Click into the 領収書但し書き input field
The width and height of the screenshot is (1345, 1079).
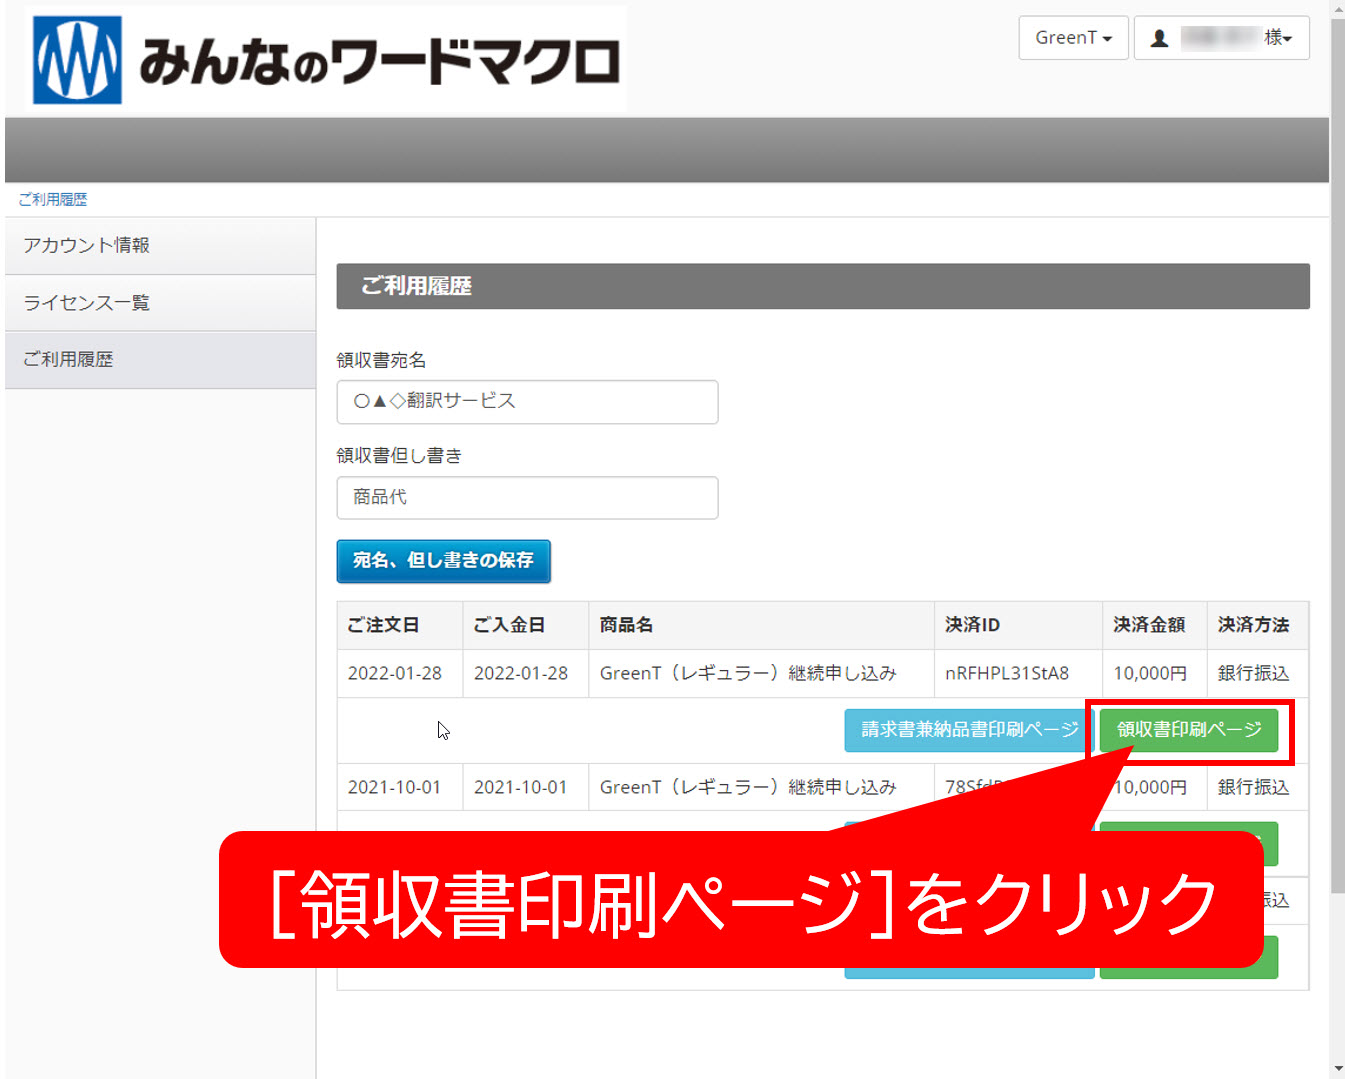click(x=527, y=497)
